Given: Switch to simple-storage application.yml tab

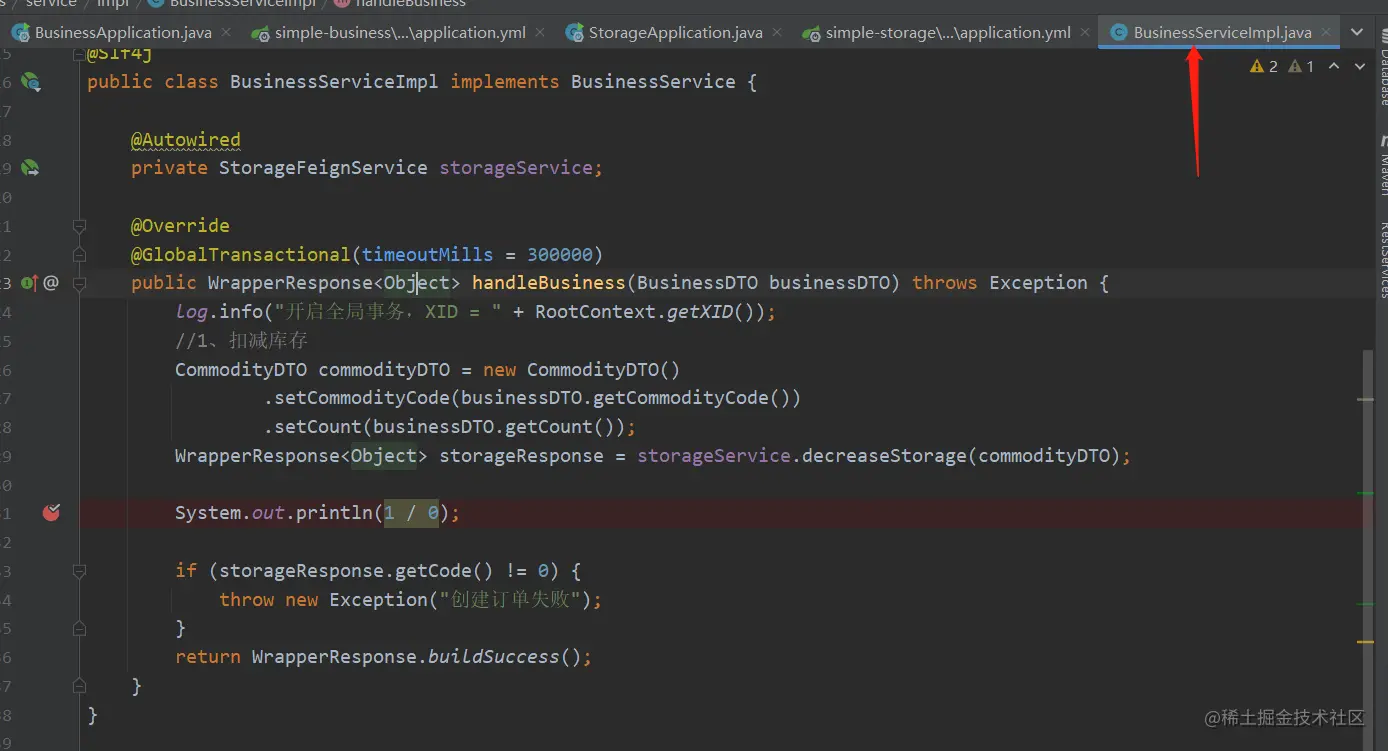Looking at the screenshot, I should (x=948, y=32).
